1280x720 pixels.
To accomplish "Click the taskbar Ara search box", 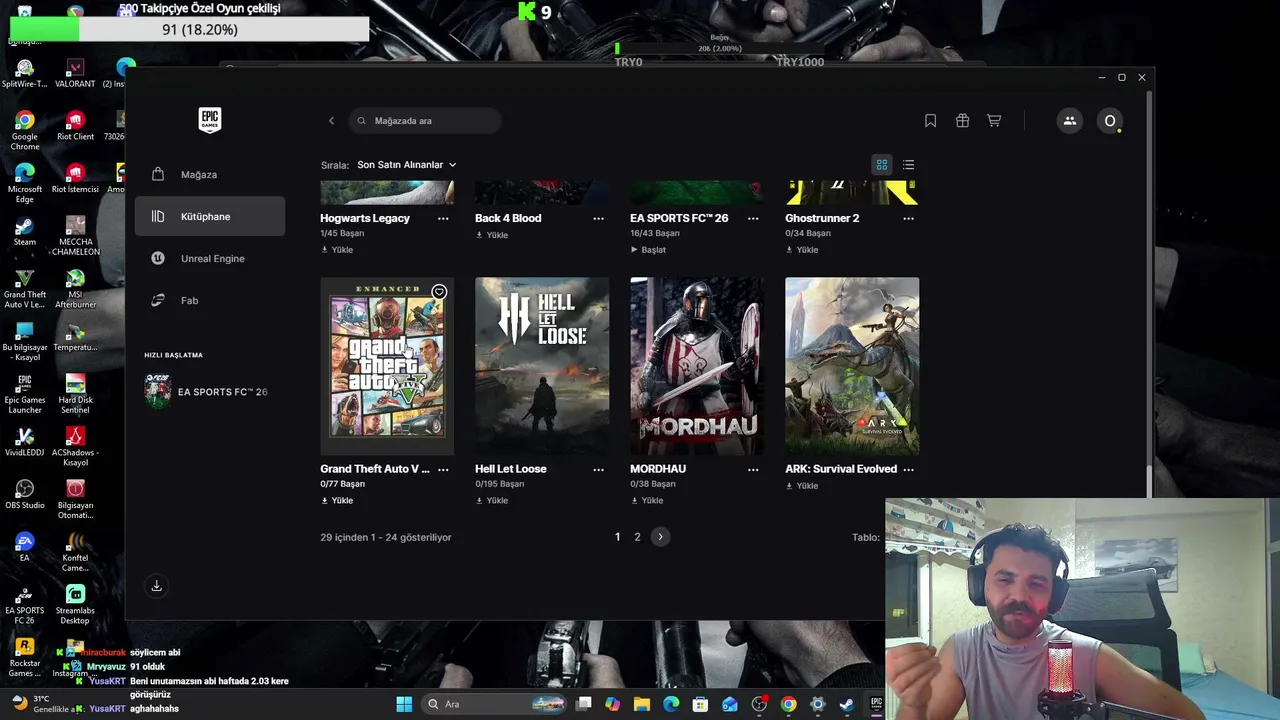I will 496,704.
